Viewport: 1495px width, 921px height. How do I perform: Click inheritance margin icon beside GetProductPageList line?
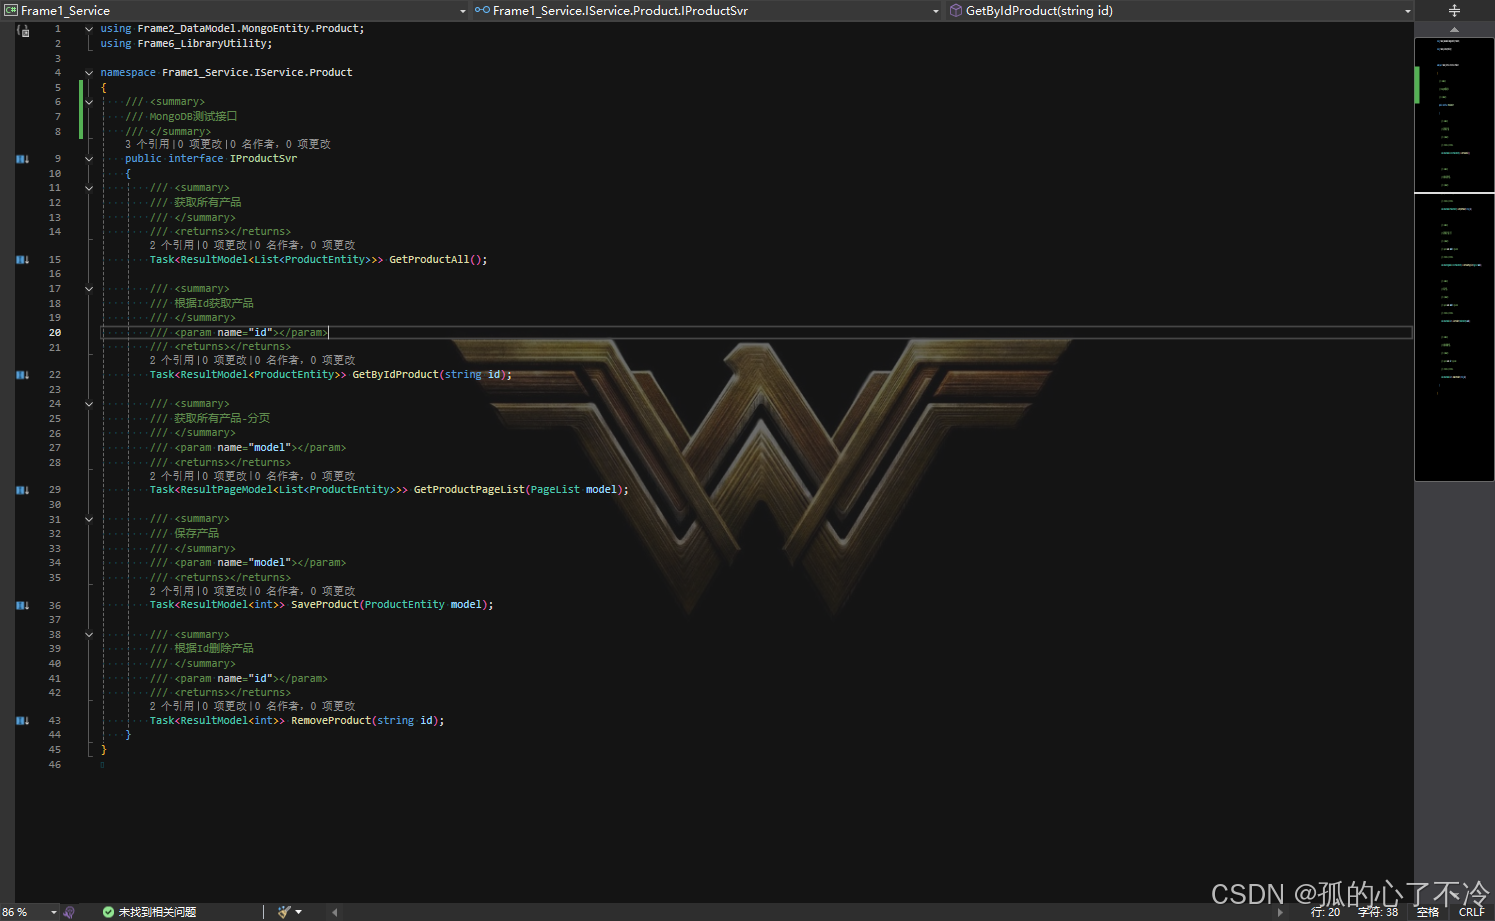coord(22,490)
